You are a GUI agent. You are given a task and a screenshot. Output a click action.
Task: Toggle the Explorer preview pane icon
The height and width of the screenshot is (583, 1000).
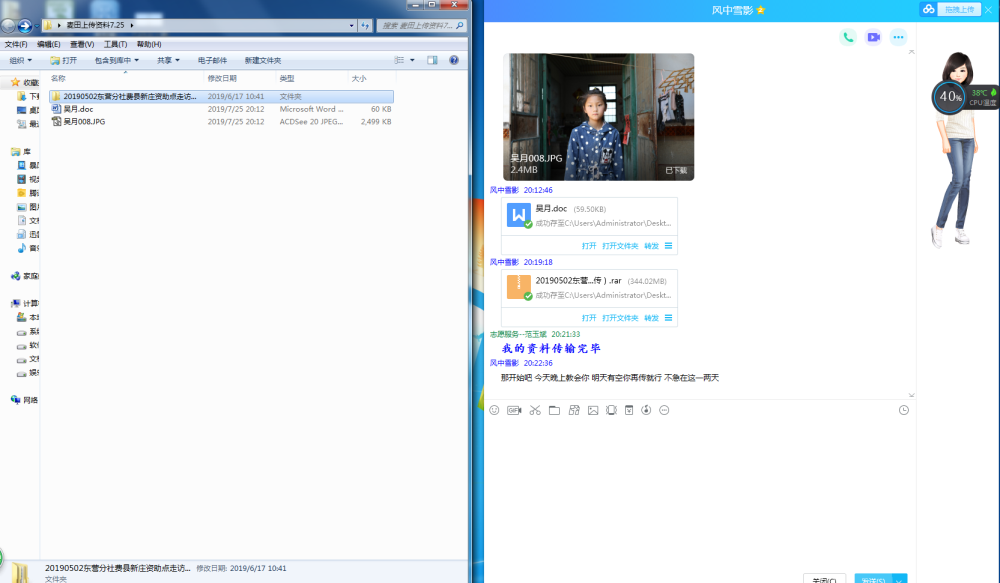[432, 60]
